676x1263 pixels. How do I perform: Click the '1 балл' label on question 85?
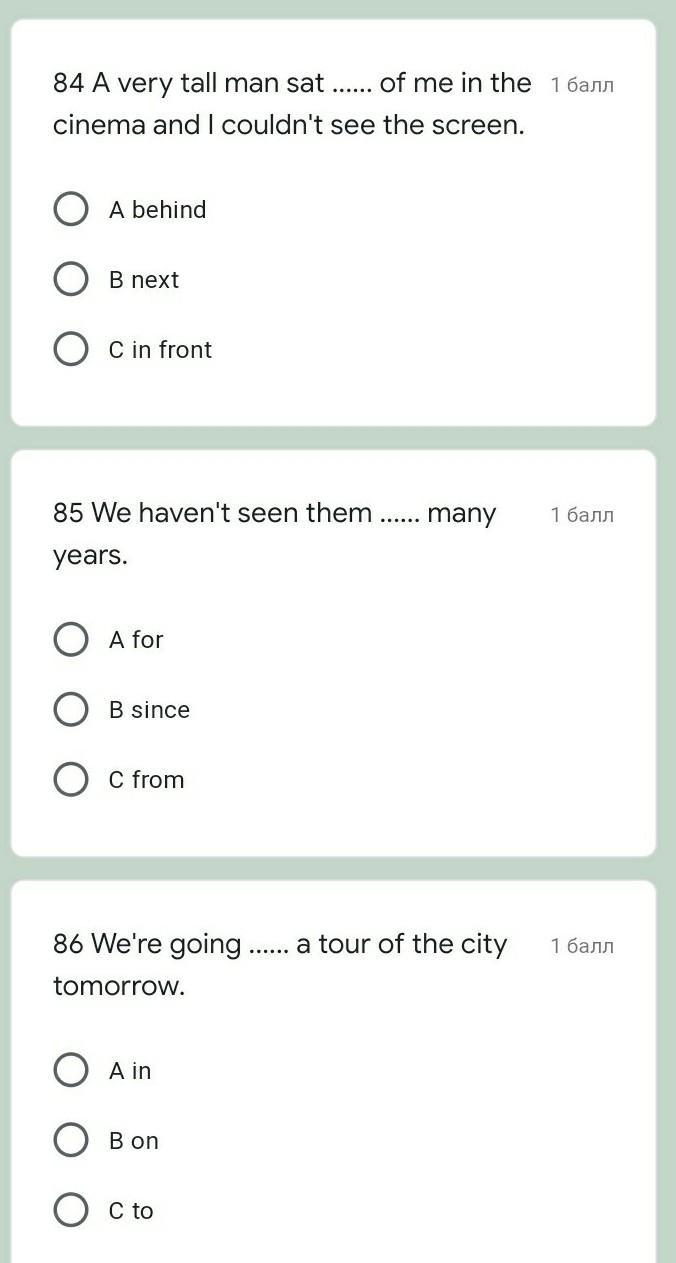pyautogui.click(x=582, y=515)
